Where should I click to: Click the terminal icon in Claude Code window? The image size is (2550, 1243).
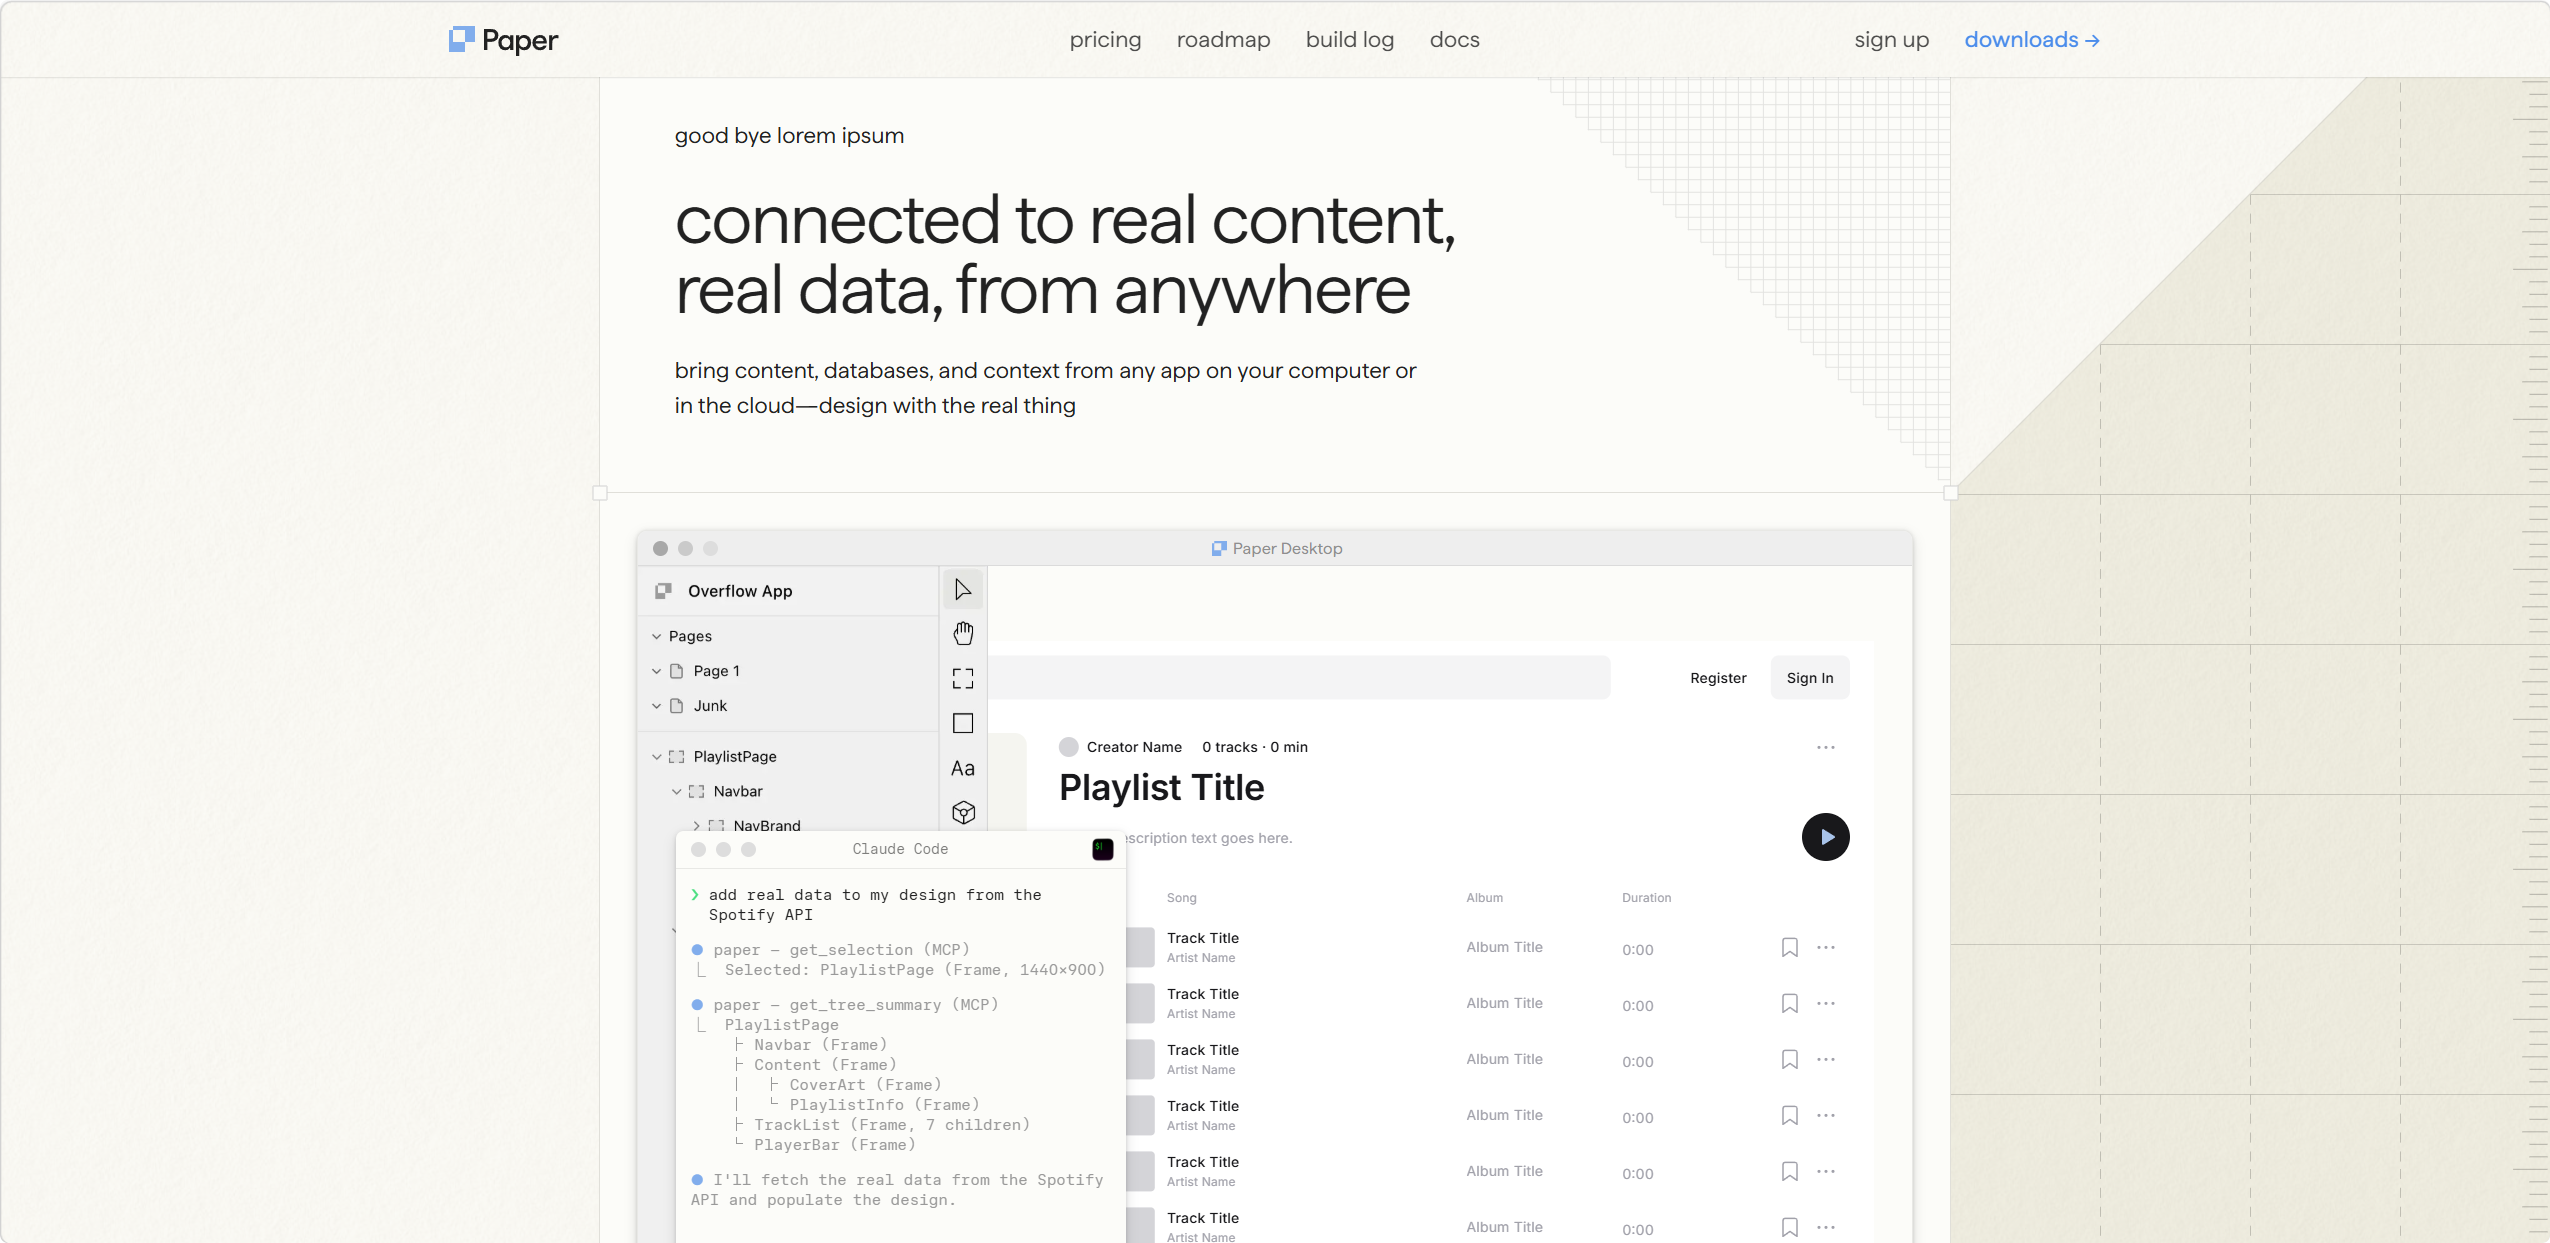1102,849
